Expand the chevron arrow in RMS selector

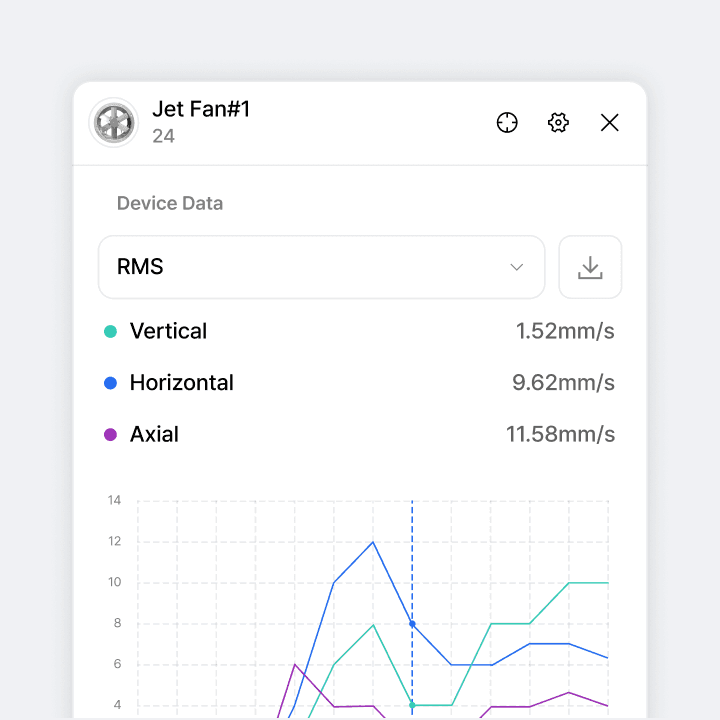(x=517, y=267)
